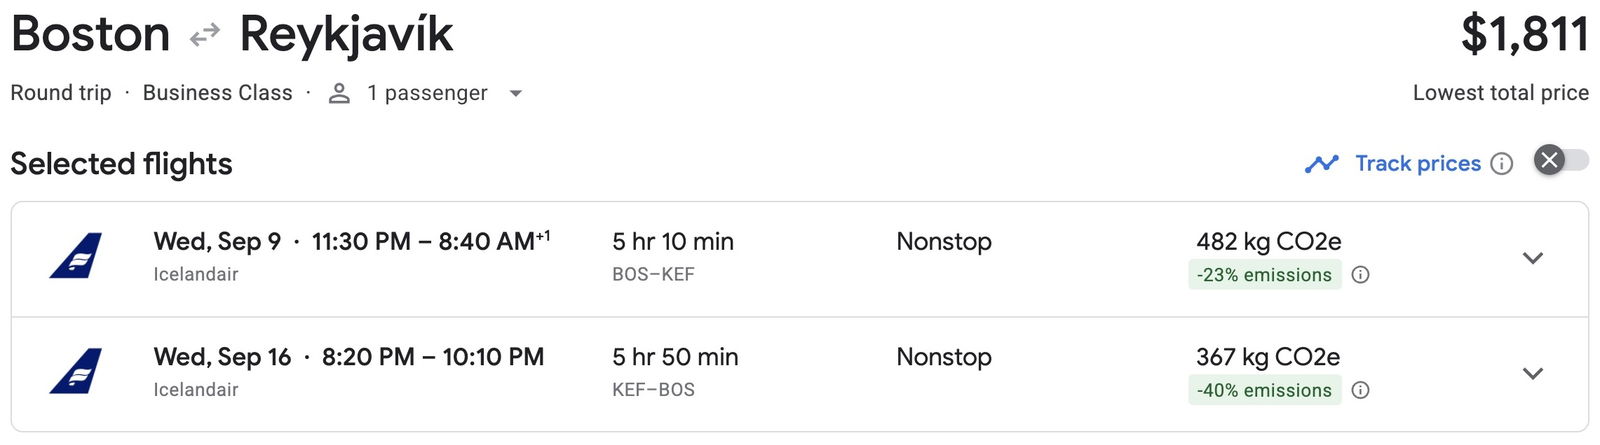Click the Track prices label

[1417, 164]
